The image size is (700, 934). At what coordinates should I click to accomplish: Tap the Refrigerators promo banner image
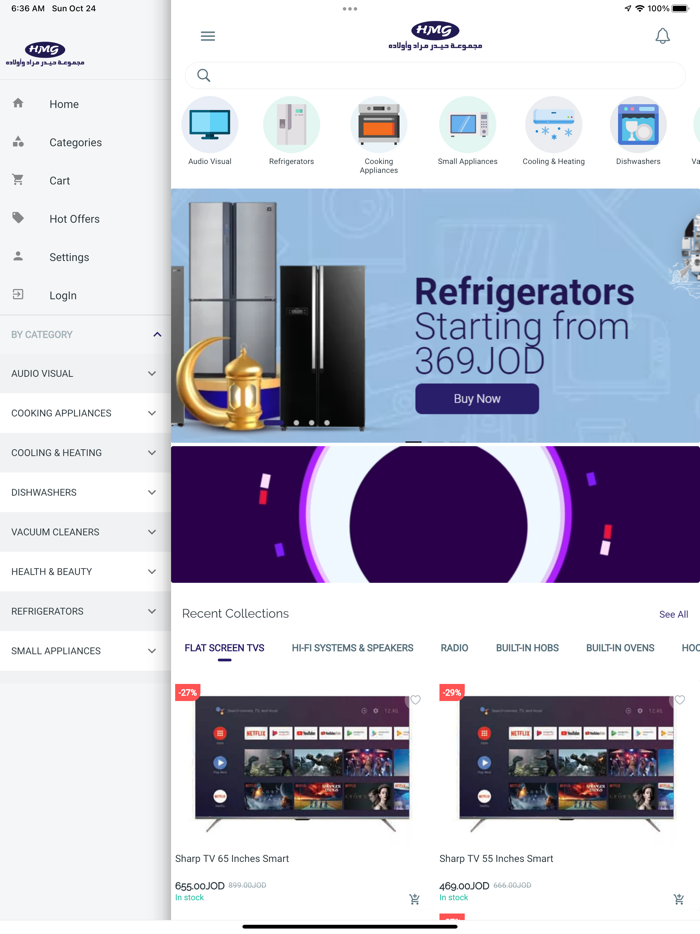[x=435, y=316]
